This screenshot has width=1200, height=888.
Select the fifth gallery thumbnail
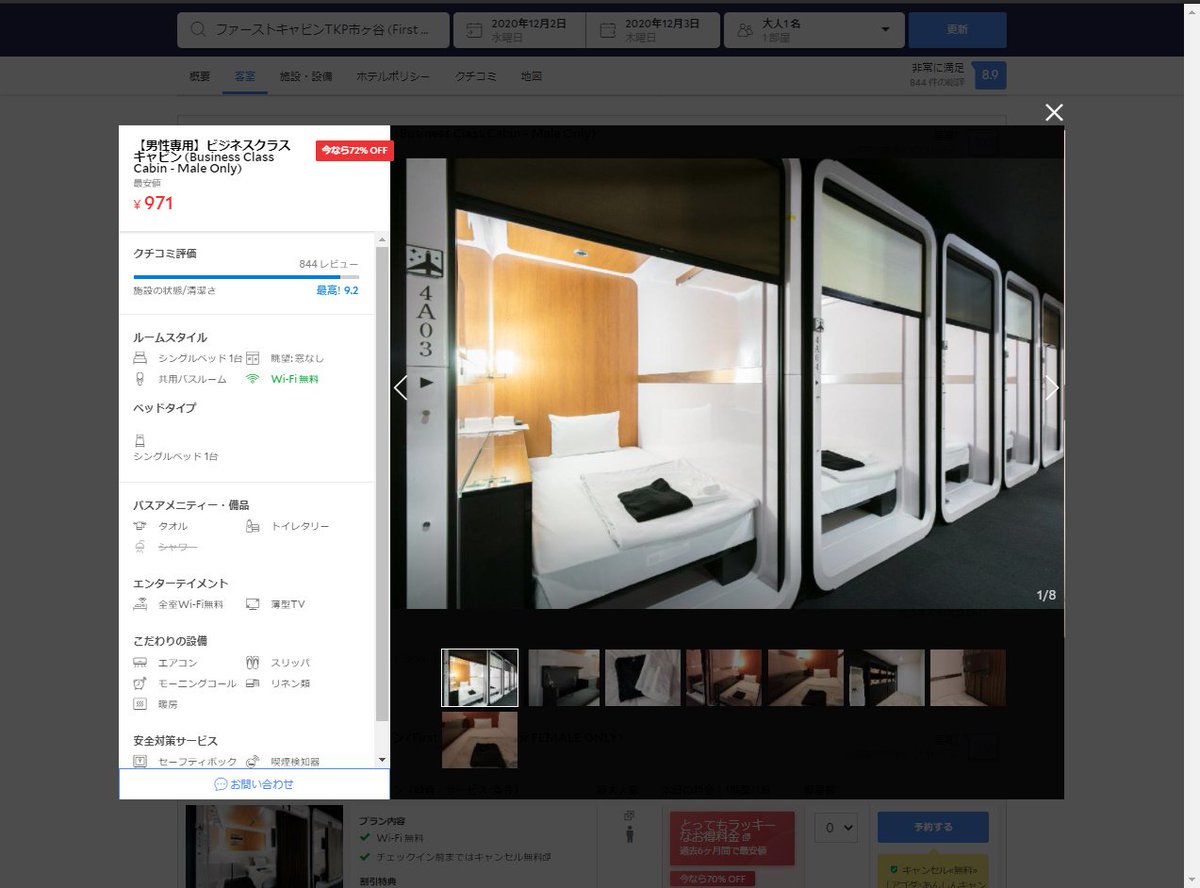coord(806,678)
